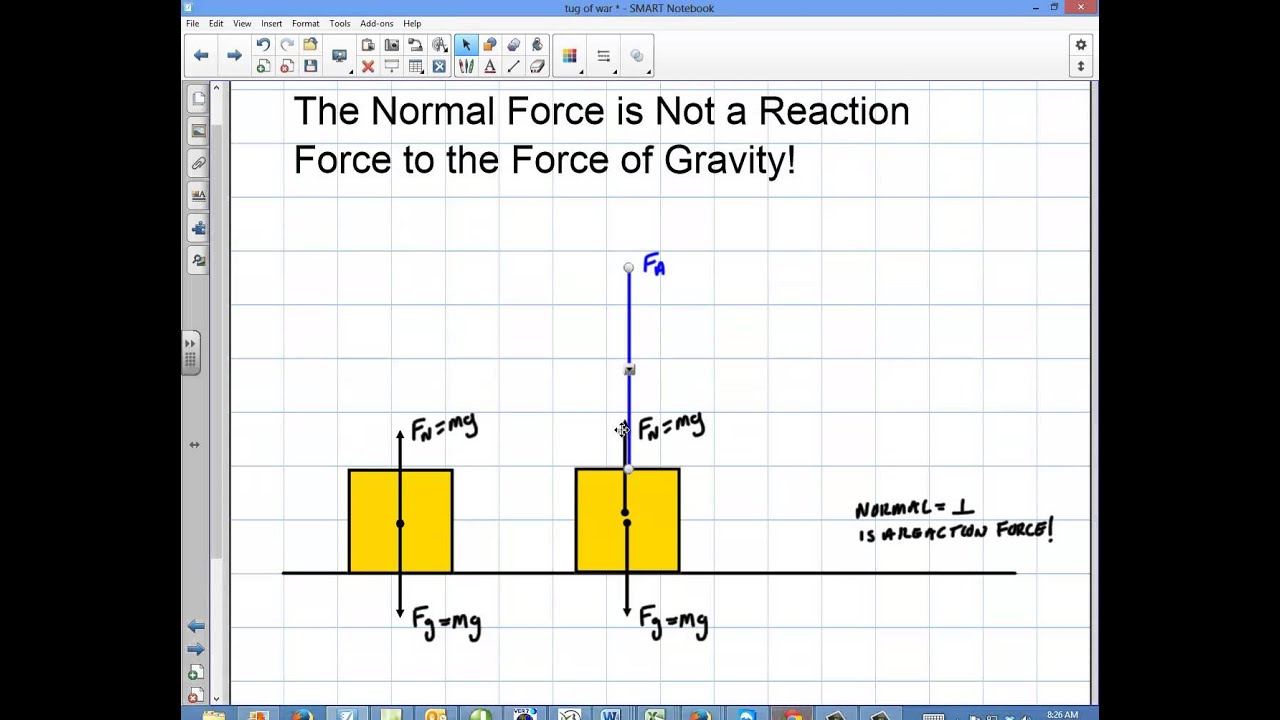The width and height of the screenshot is (1280, 720).
Task: Open the Add-ons puzzle tab
Action: coord(198,228)
